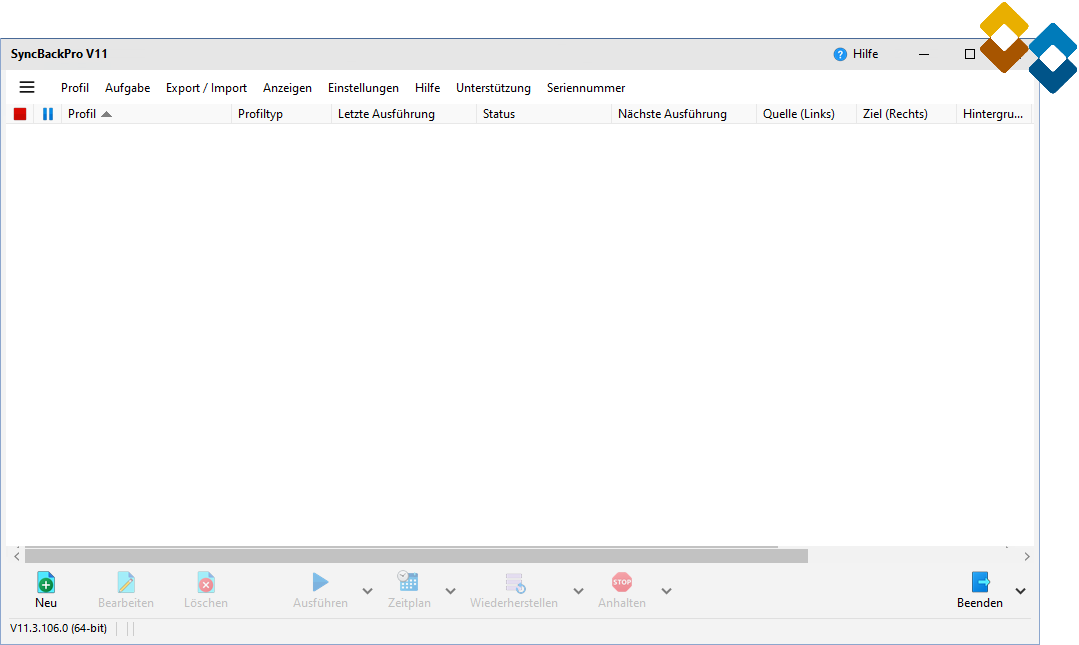Click the horizontal scrollbar thumb
Screen dimensions: 1079x645
pos(416,556)
